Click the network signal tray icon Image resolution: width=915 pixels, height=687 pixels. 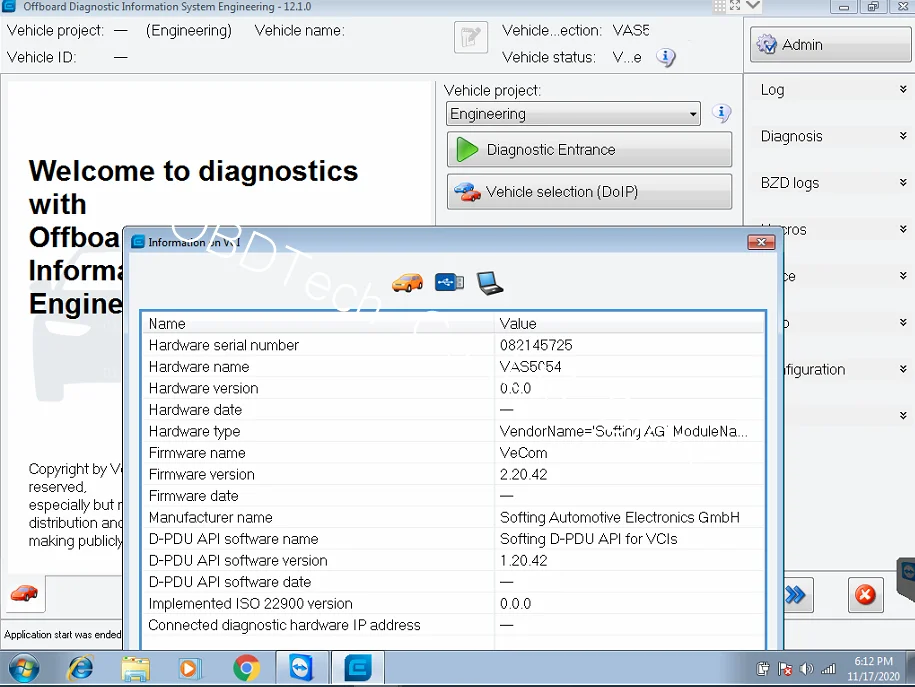[828, 669]
